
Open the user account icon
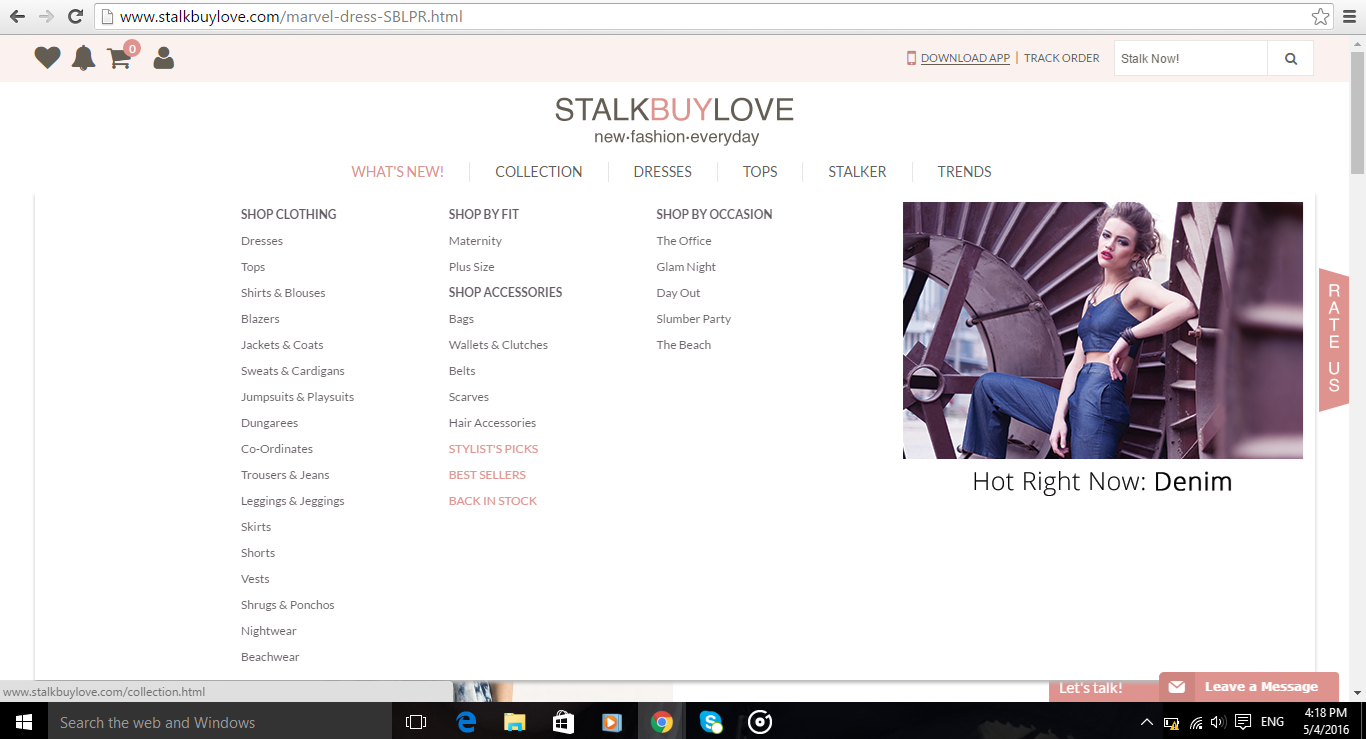164,58
